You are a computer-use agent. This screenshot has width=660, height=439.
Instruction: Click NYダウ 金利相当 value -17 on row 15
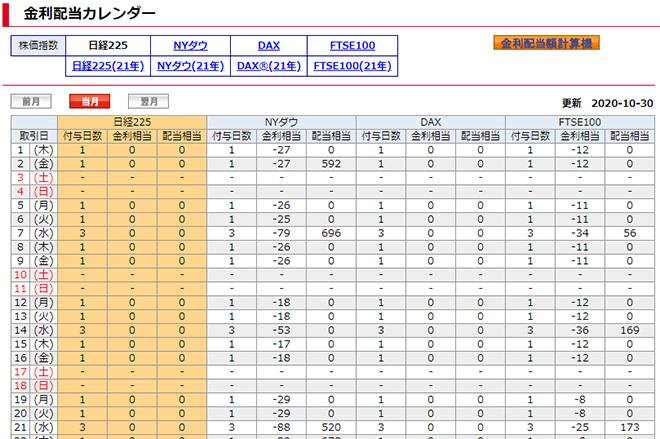[281, 344]
